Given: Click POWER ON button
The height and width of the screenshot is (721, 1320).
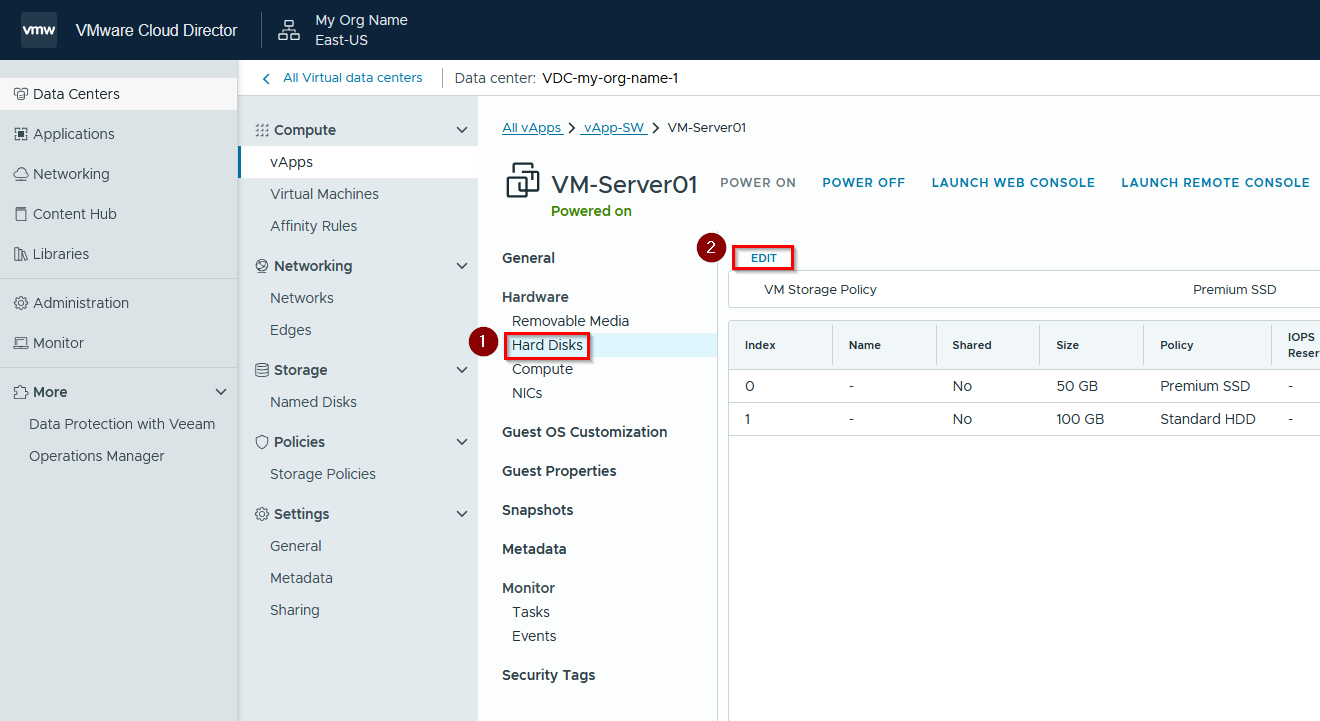Looking at the screenshot, I should point(758,183).
